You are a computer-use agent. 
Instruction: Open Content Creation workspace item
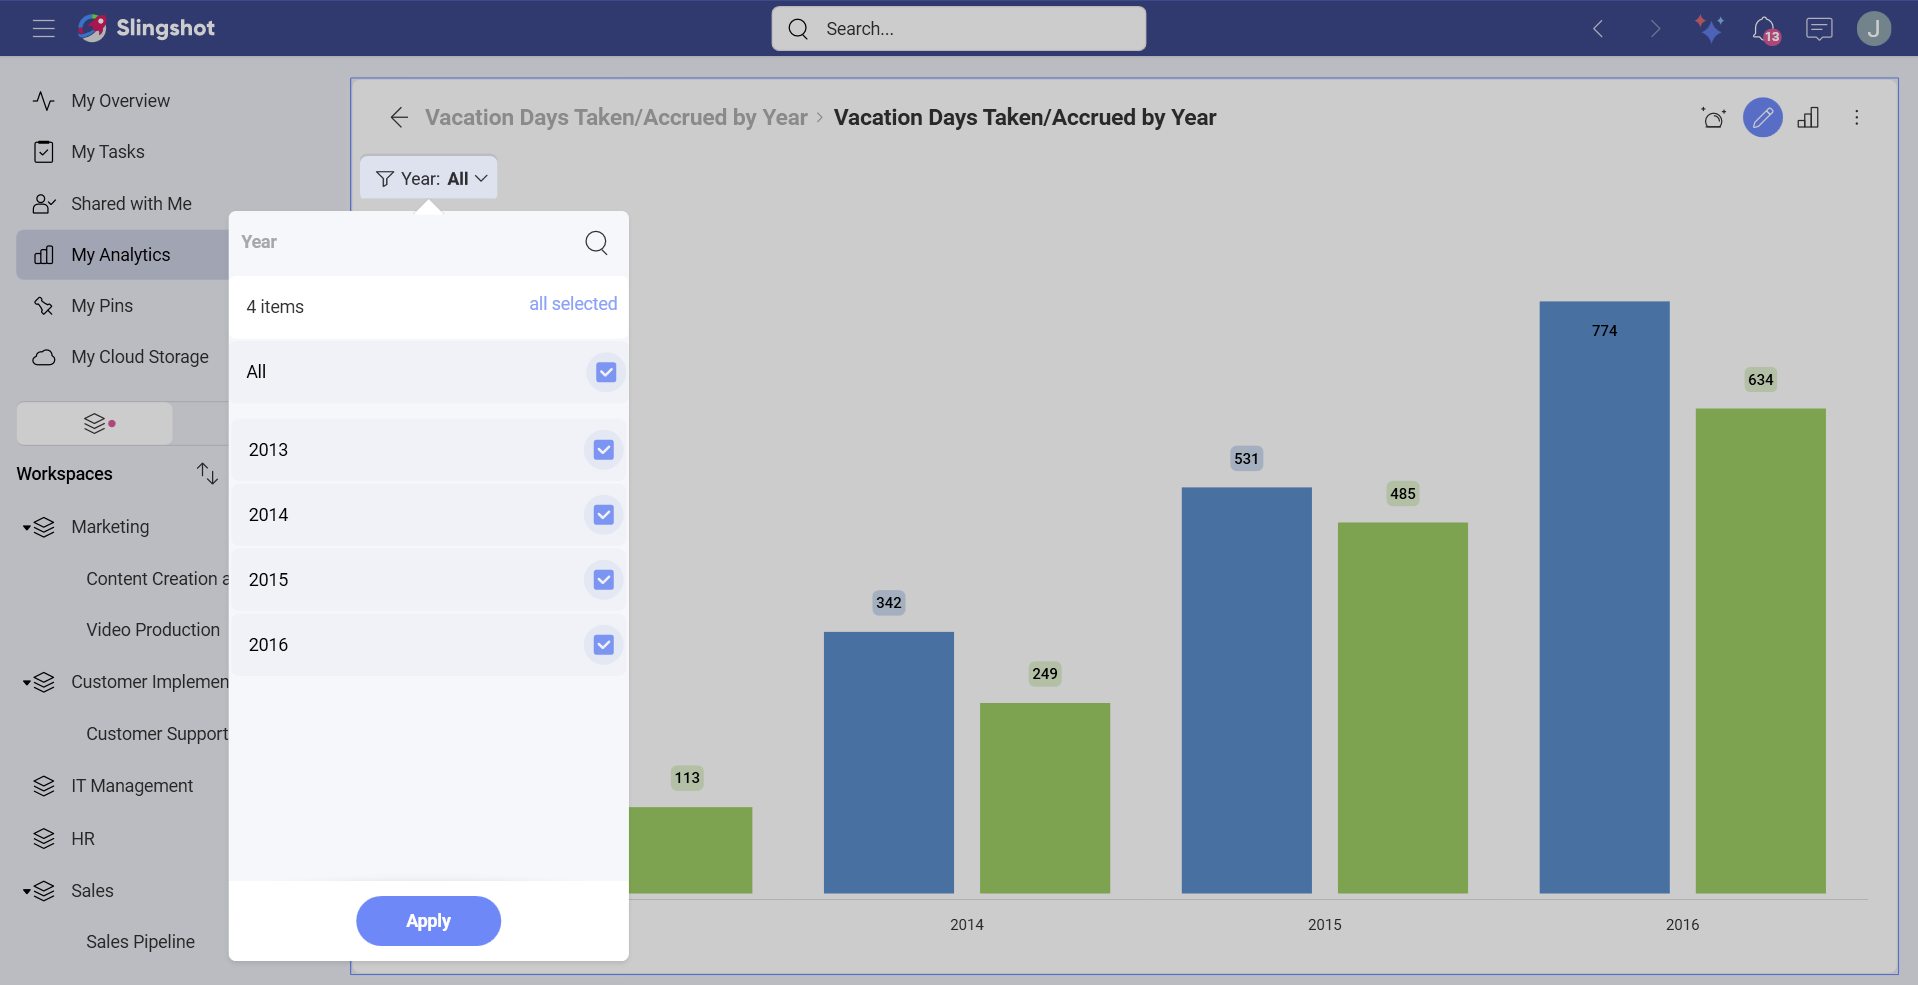pyautogui.click(x=157, y=579)
